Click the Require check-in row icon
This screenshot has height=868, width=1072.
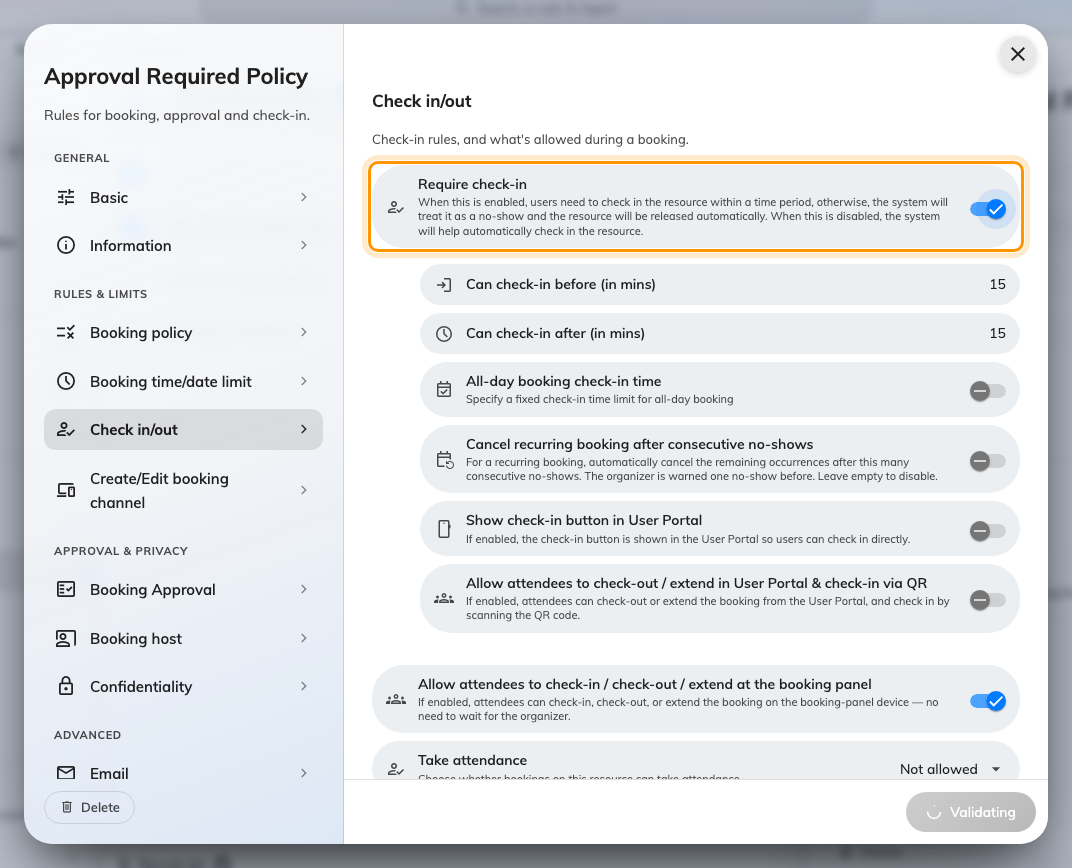(x=396, y=208)
